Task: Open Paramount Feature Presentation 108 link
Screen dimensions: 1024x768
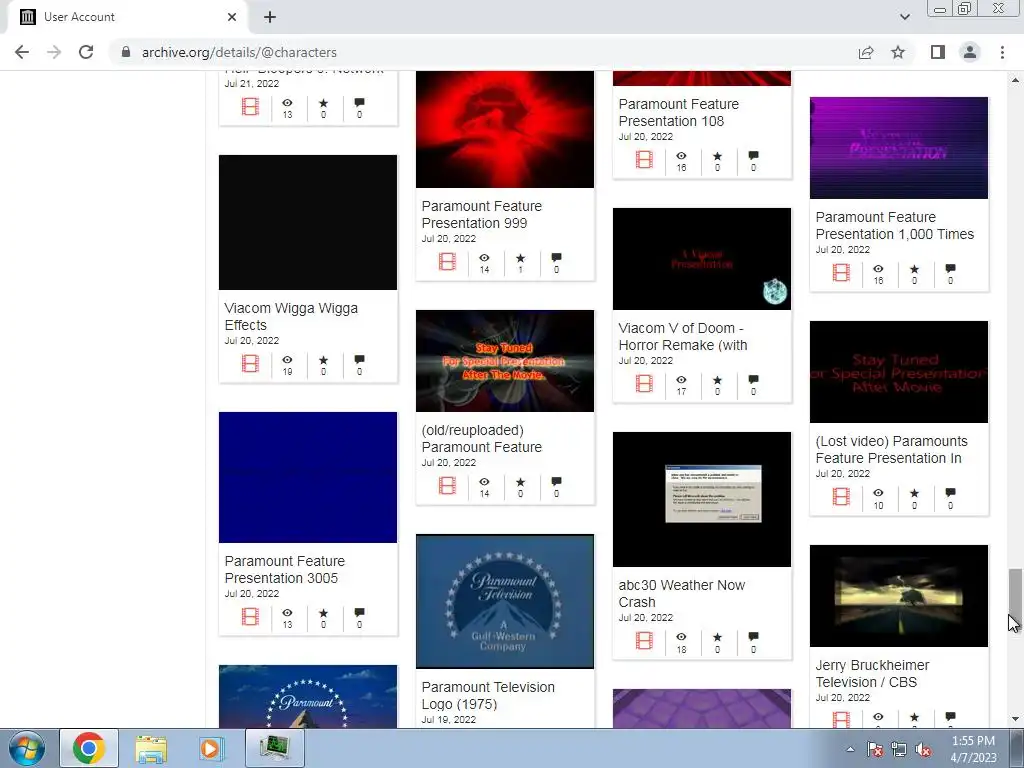Action: pos(679,112)
